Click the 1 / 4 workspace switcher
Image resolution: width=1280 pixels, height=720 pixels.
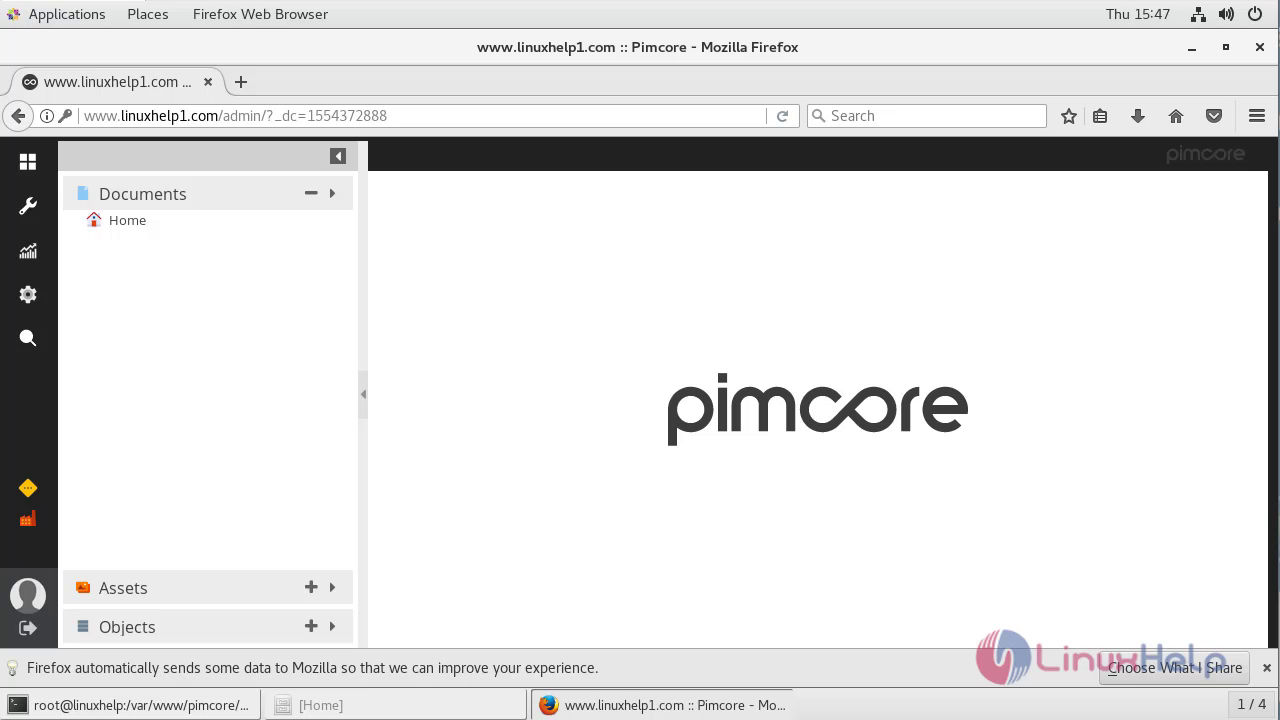(x=1252, y=705)
